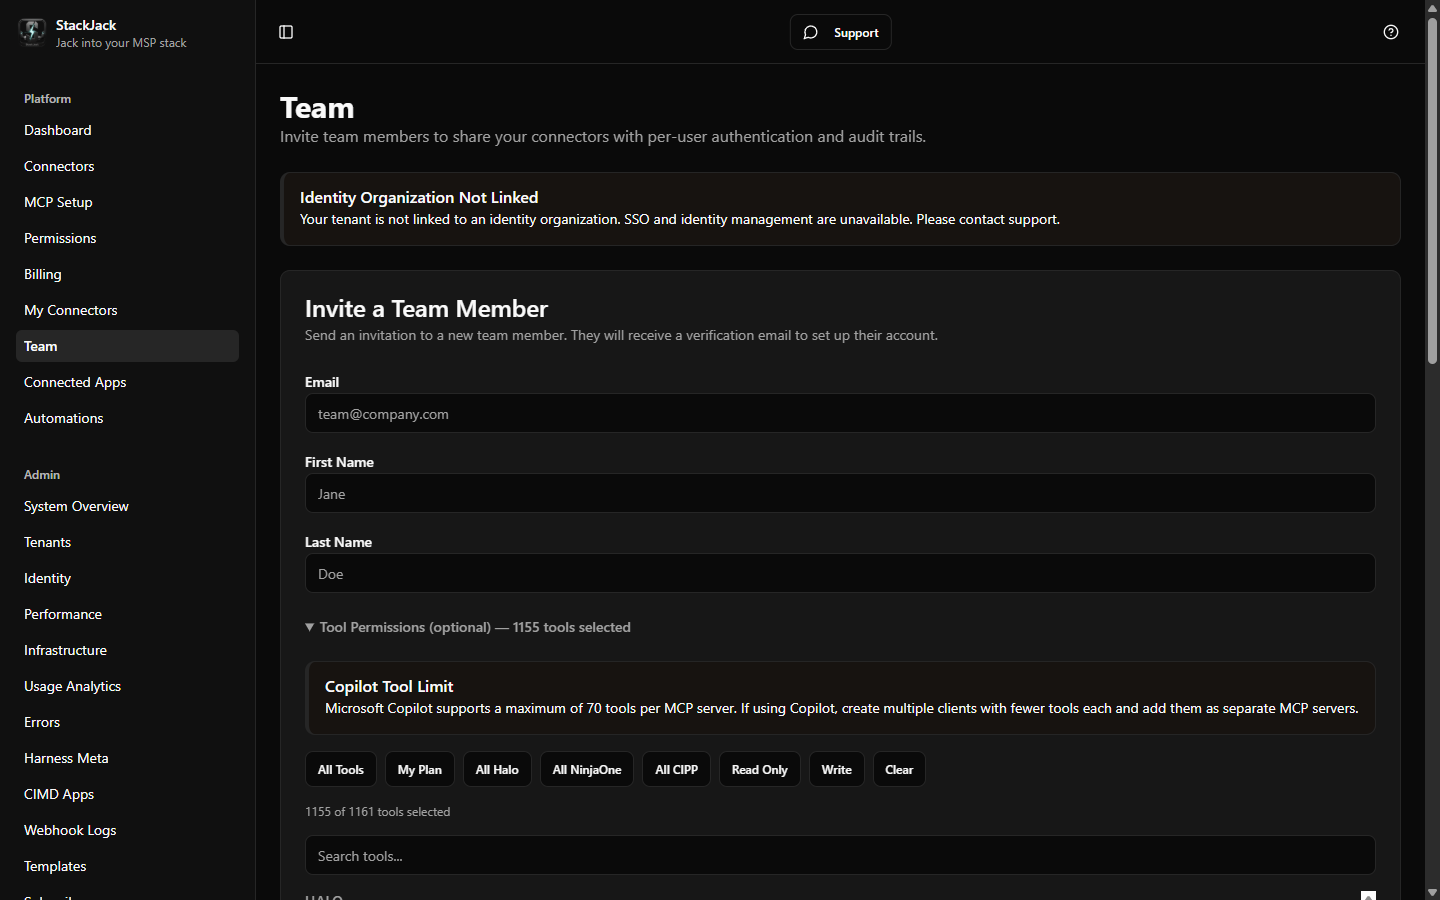This screenshot has width=1440, height=900.
Task: Open System Overview admin page
Action: click(x=127, y=506)
